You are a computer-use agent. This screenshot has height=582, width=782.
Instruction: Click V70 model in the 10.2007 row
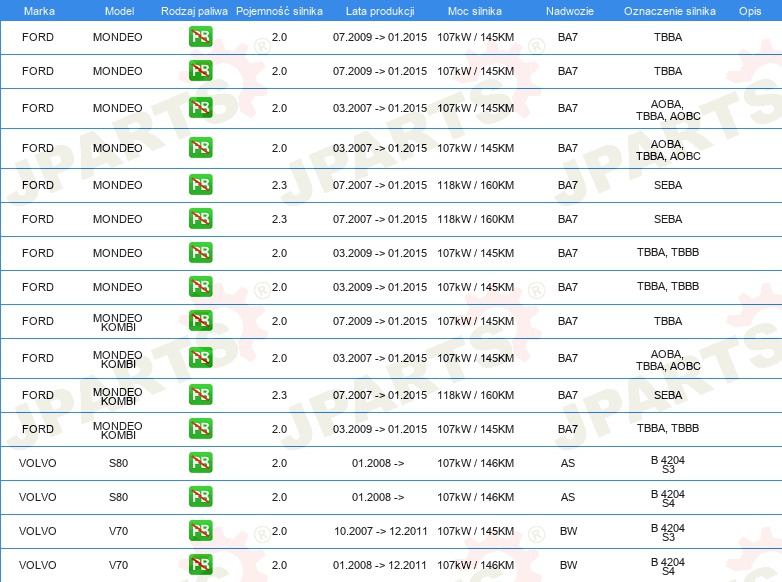coord(118,531)
